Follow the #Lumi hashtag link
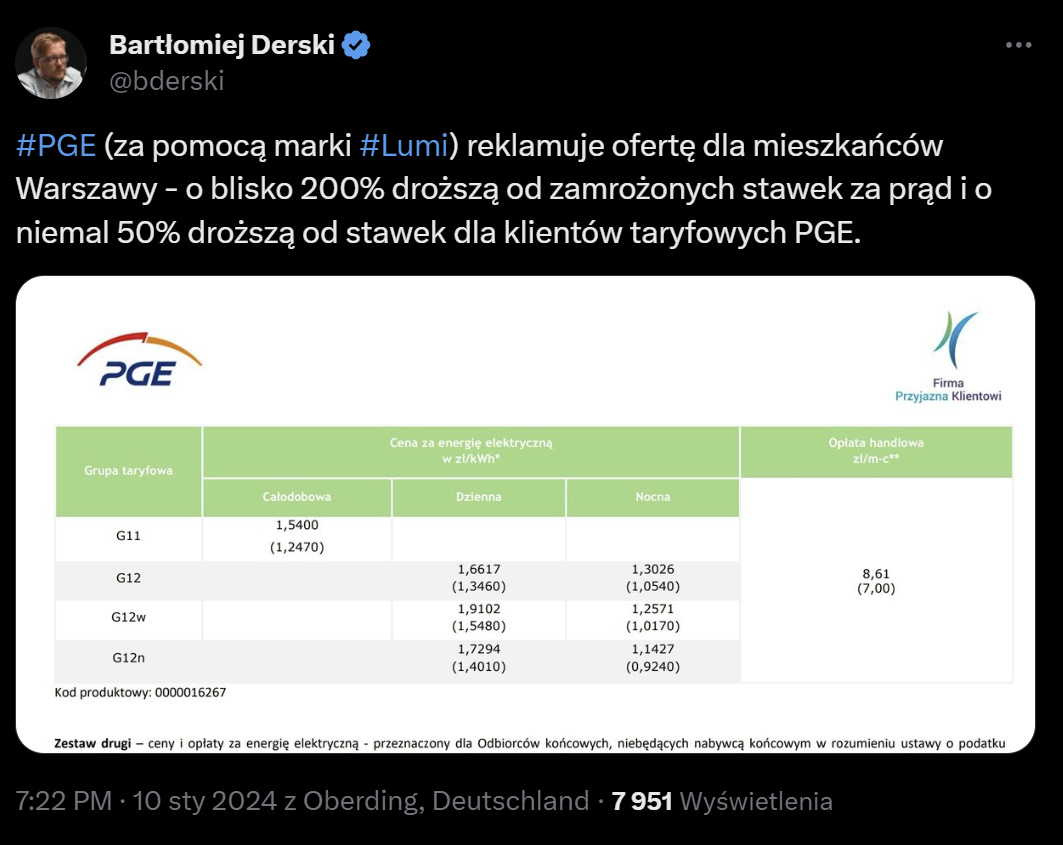 click(x=404, y=146)
